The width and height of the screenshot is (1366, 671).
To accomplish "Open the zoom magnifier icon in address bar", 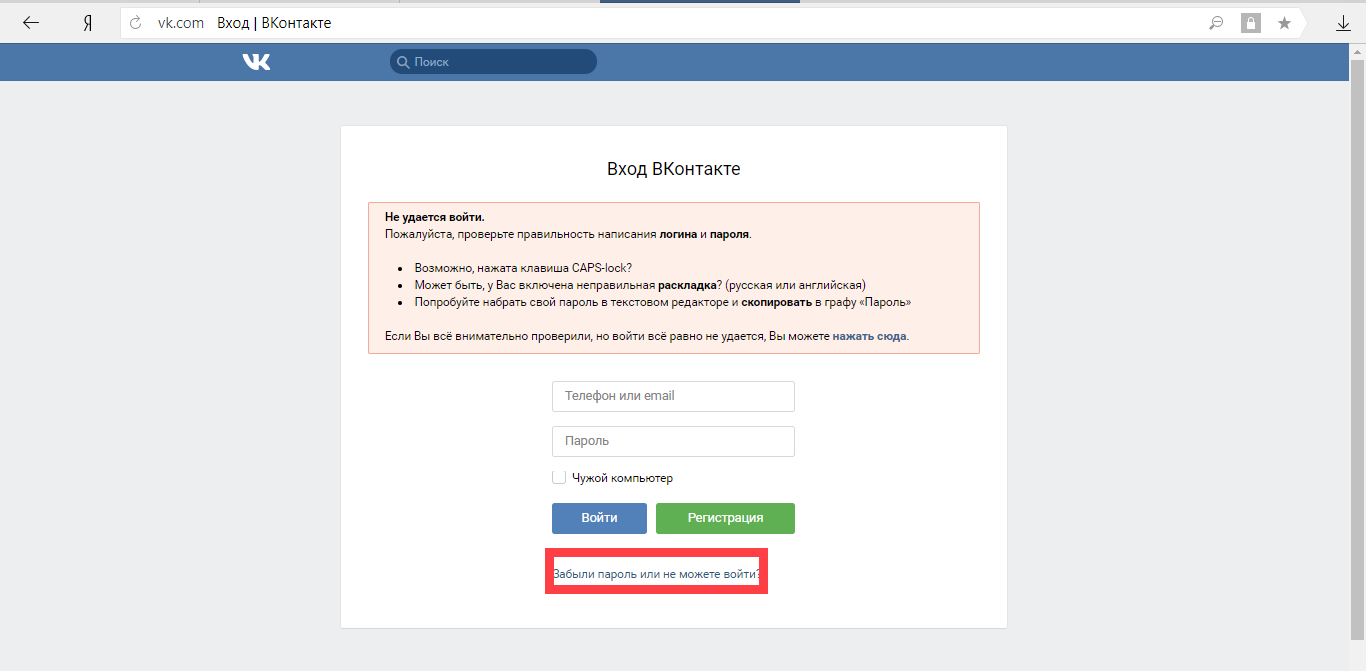I will (1217, 23).
